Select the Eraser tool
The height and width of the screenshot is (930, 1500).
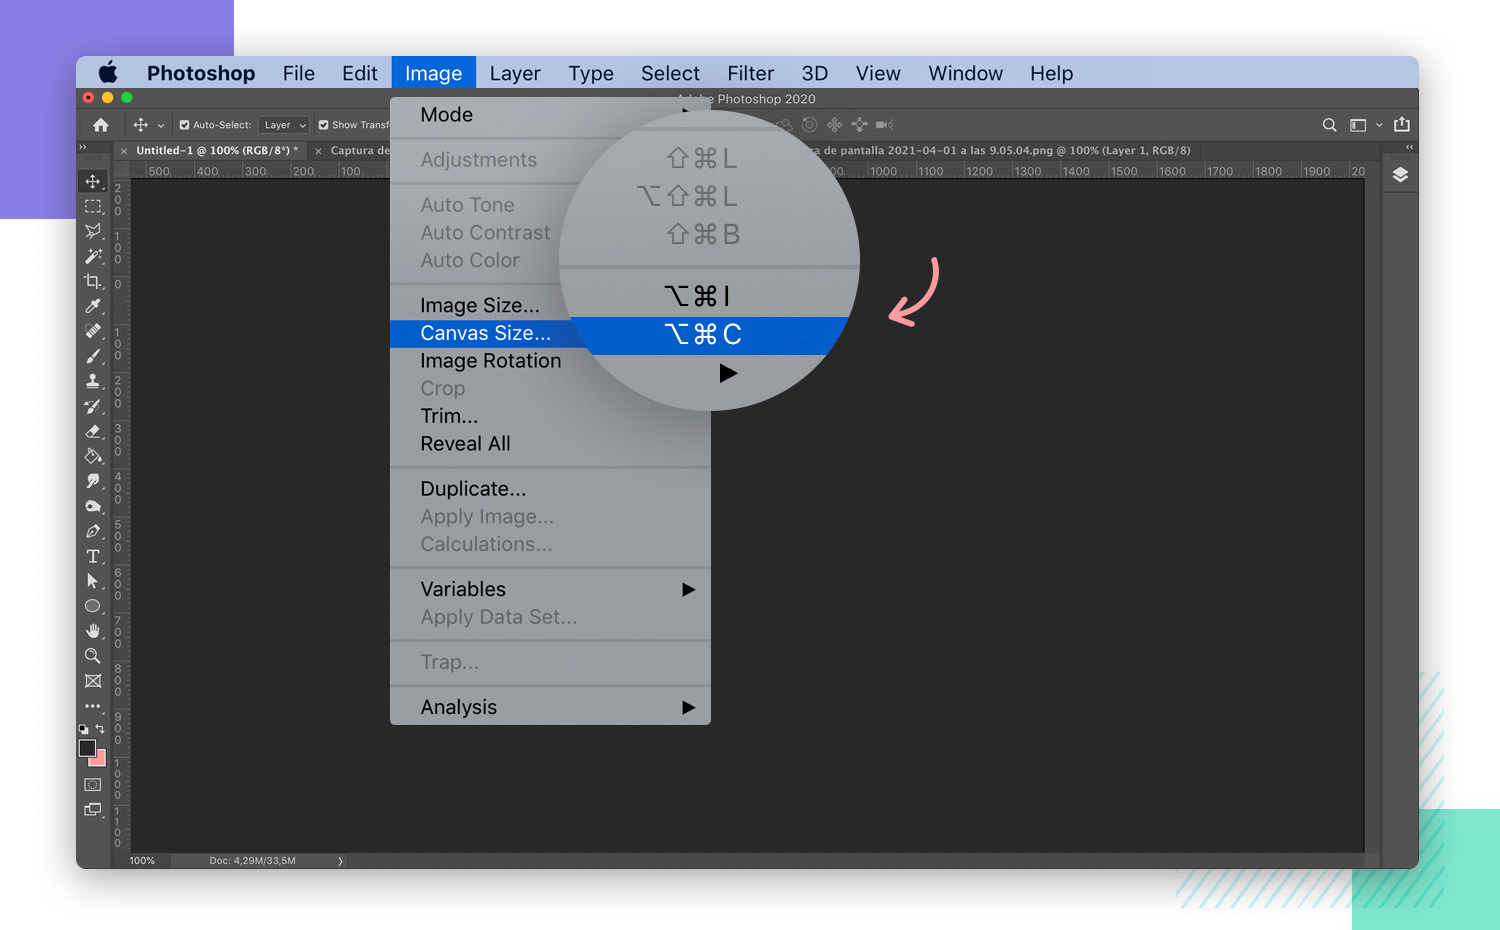tap(93, 431)
